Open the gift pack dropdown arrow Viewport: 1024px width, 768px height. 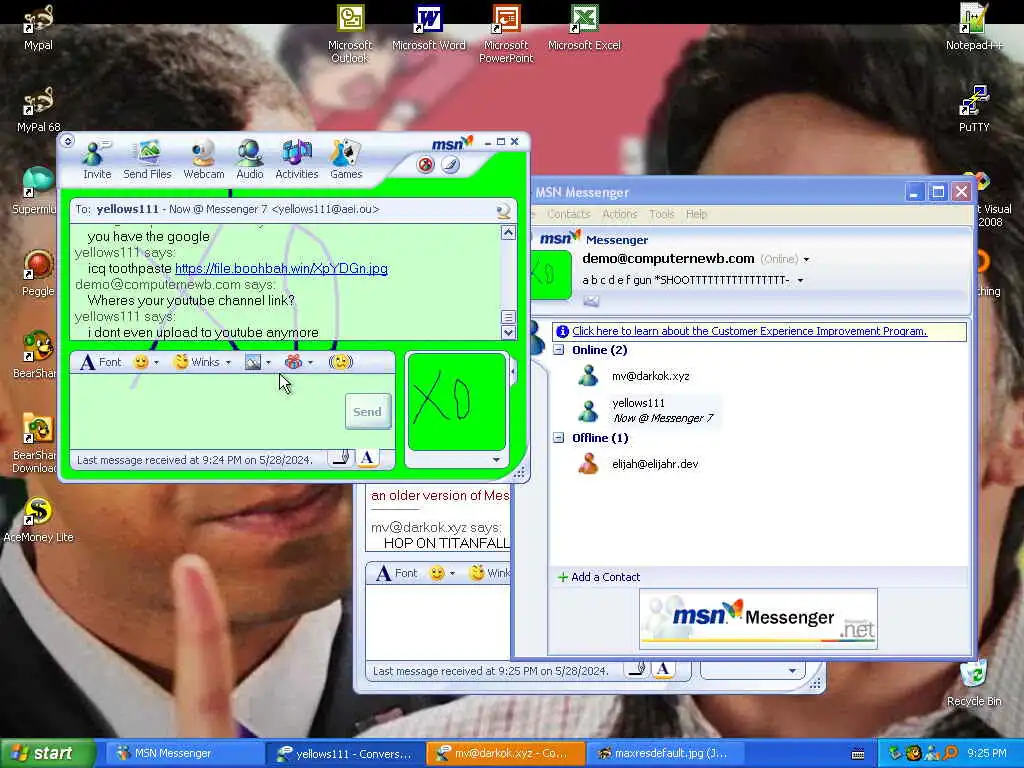click(311, 362)
